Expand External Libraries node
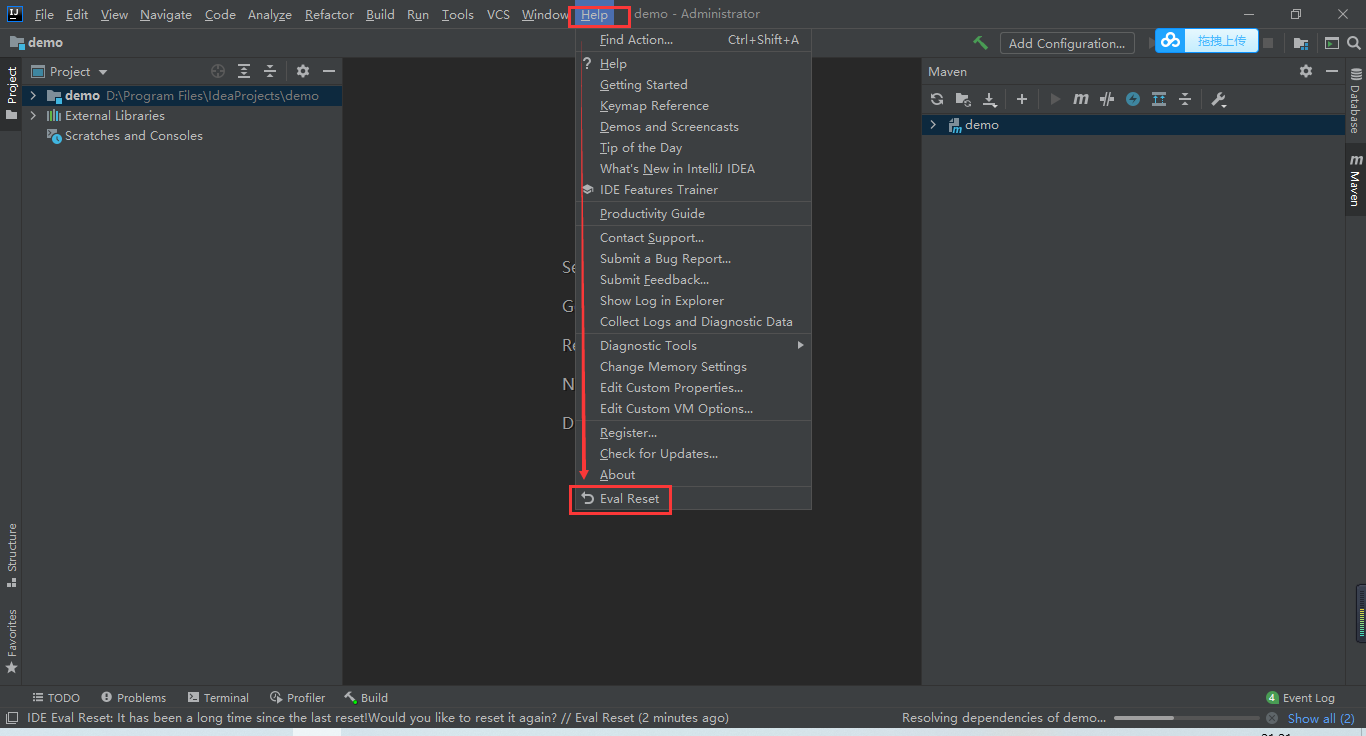Viewport: 1366px width, 736px height. pos(33,116)
